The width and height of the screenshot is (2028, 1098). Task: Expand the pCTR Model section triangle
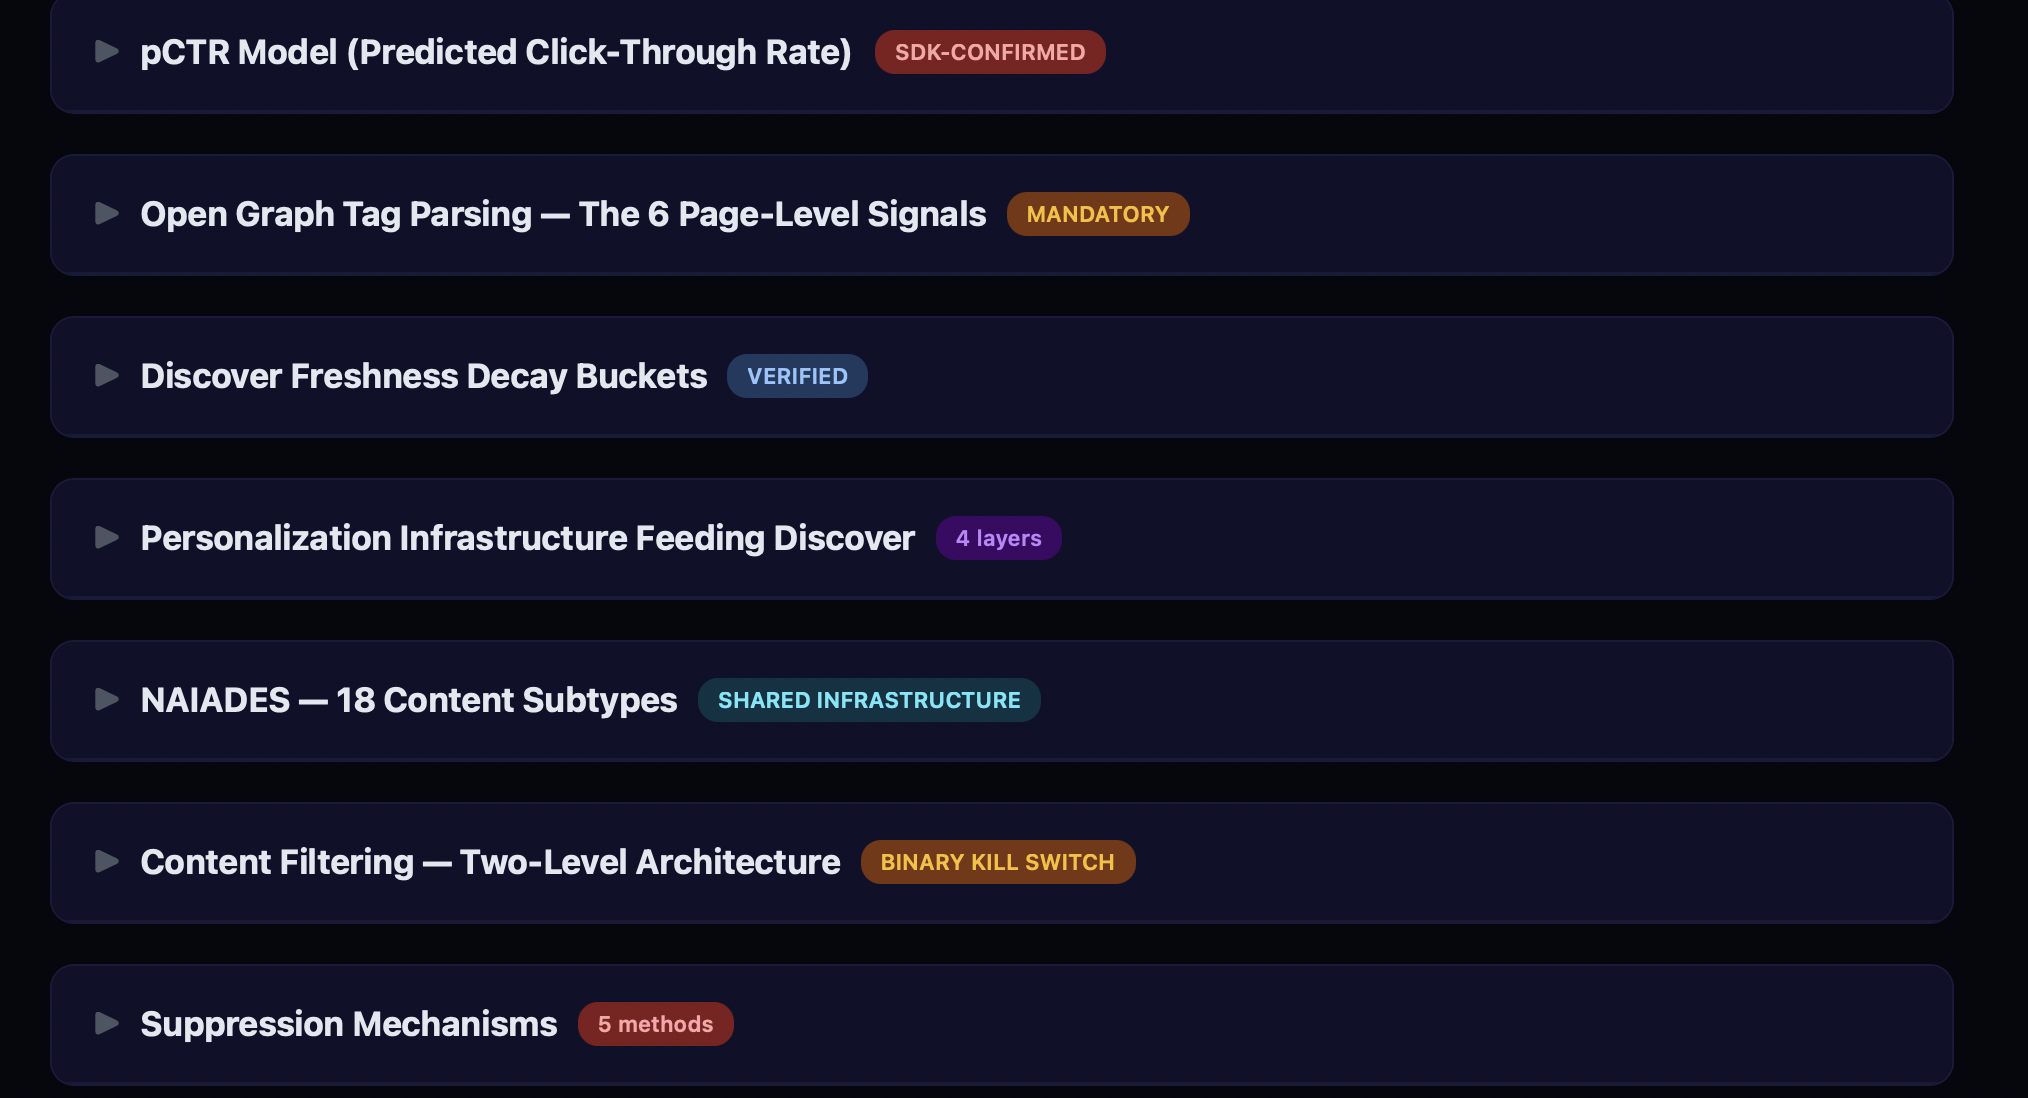[x=106, y=52]
